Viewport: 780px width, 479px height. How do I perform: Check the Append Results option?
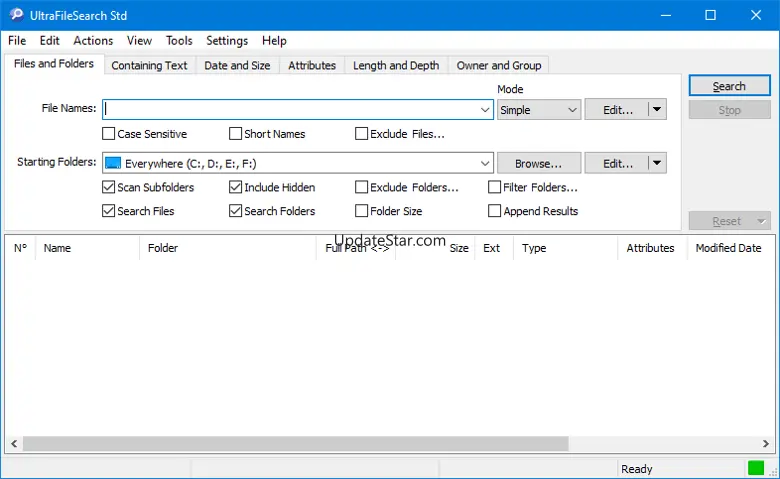[494, 211]
